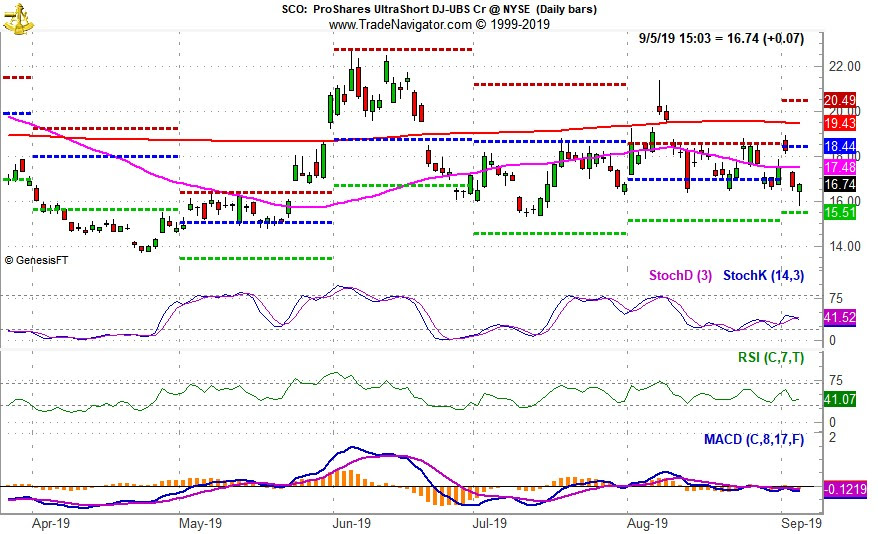The height and width of the screenshot is (534, 878).
Task: Click the stochastic pane 75 level label
Action: [x=836, y=298]
